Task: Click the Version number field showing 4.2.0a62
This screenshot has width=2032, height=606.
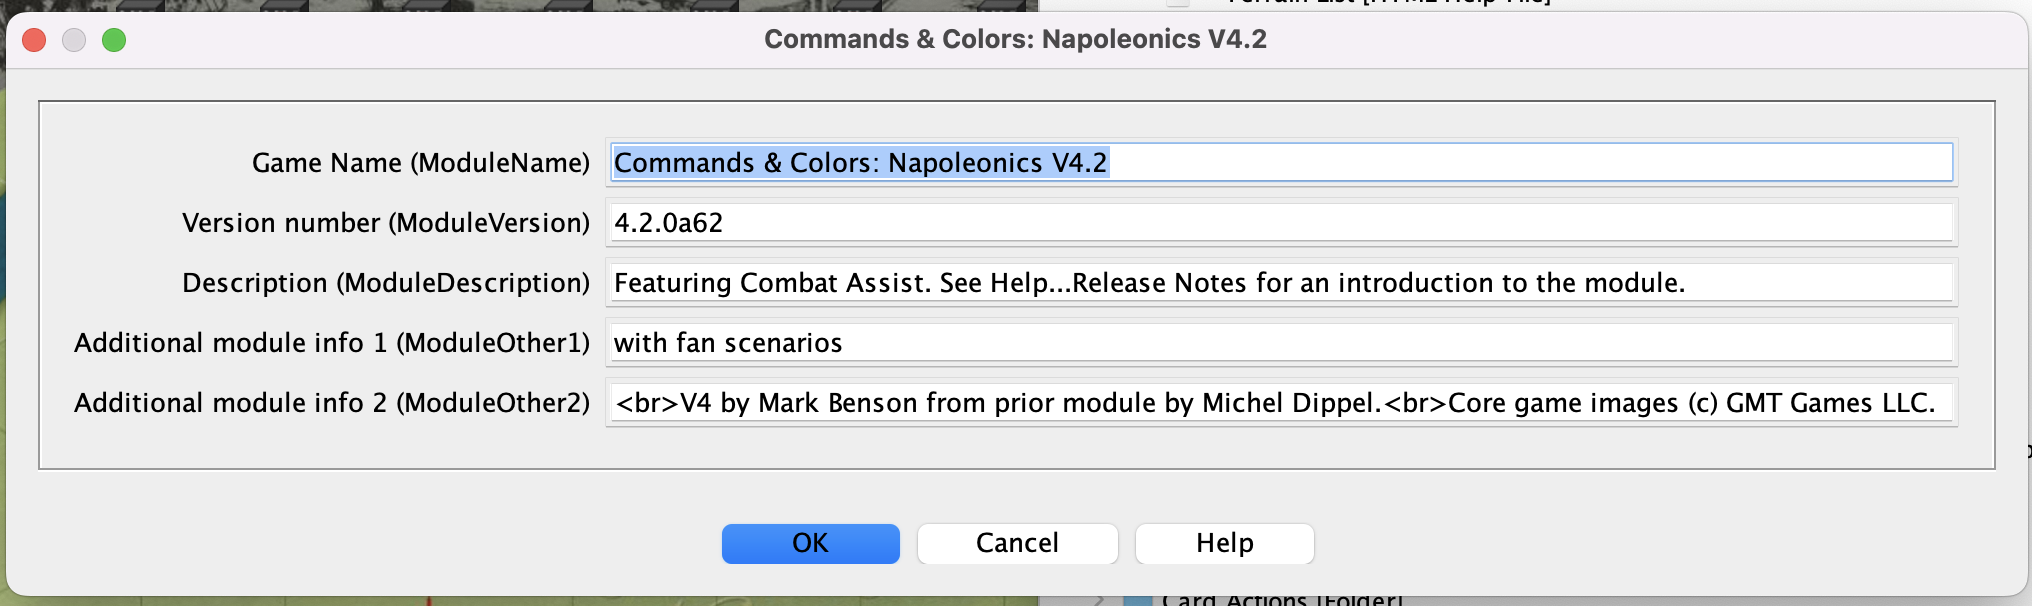Action: pos(1281,223)
